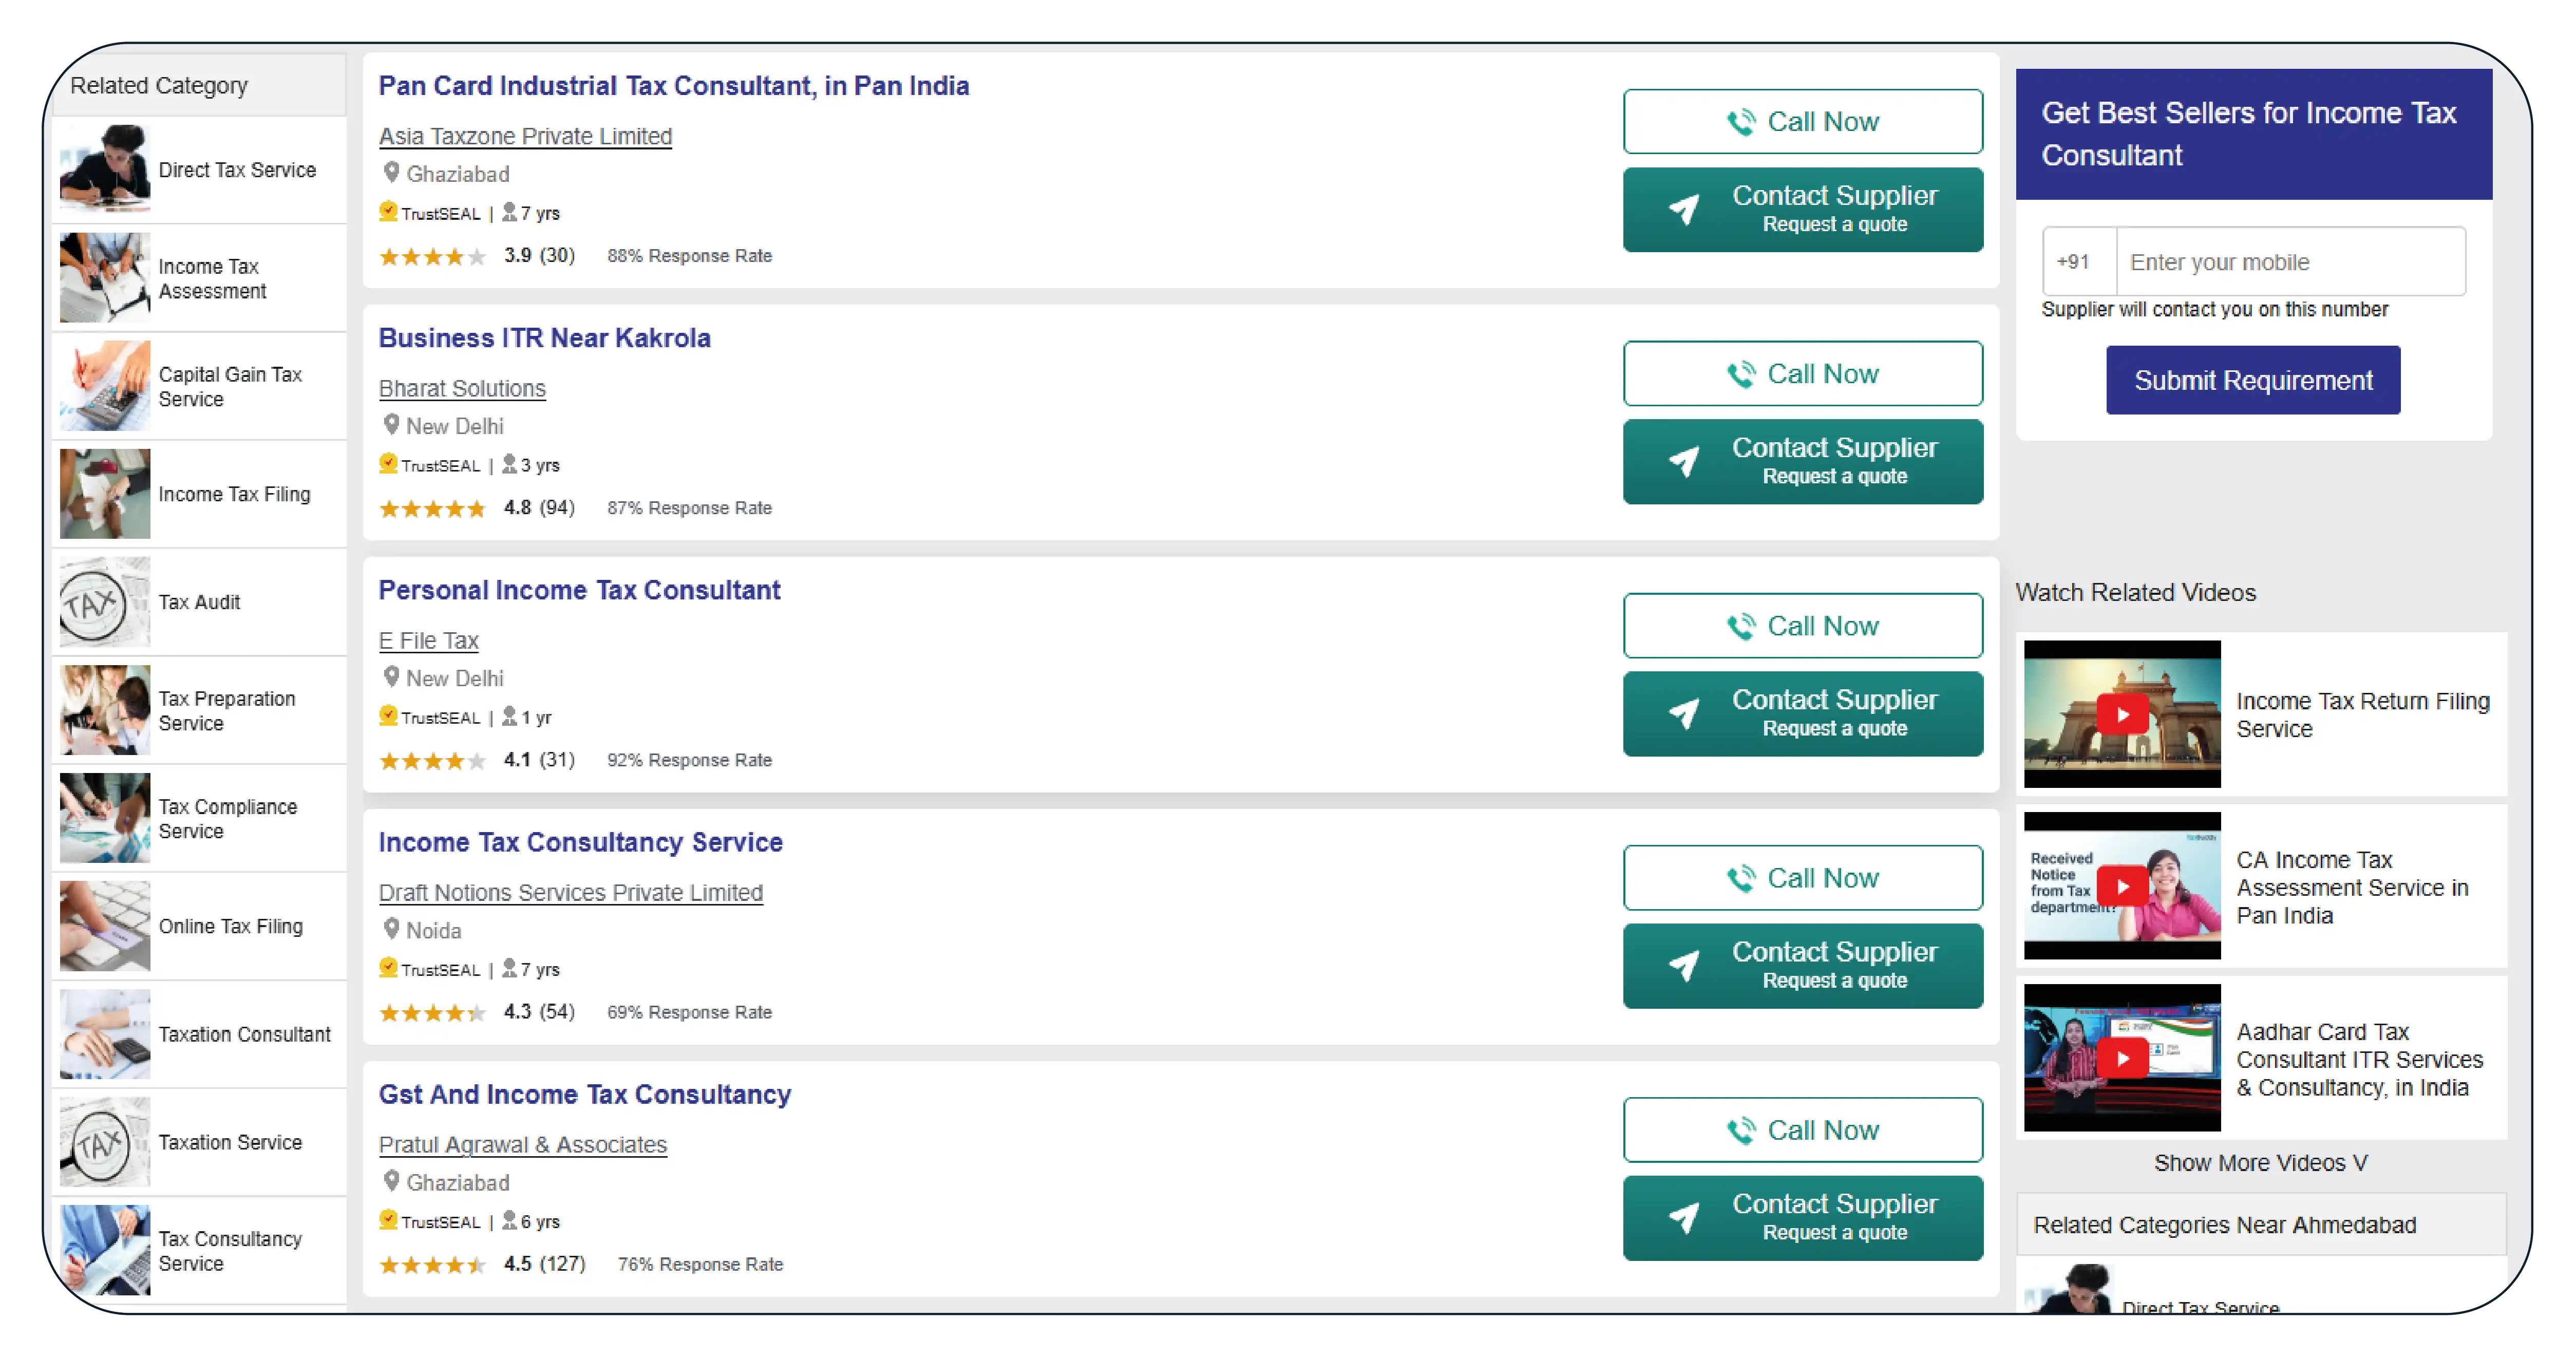Open Pan Card Industrial Tax Consultant listing title
Viewport: 2576px width, 1357px height.
(x=673, y=86)
